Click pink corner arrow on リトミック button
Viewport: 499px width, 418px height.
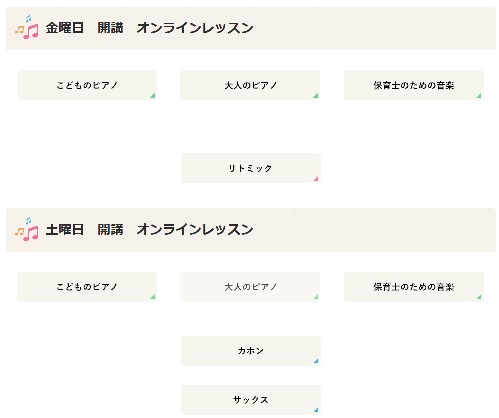click(316, 179)
